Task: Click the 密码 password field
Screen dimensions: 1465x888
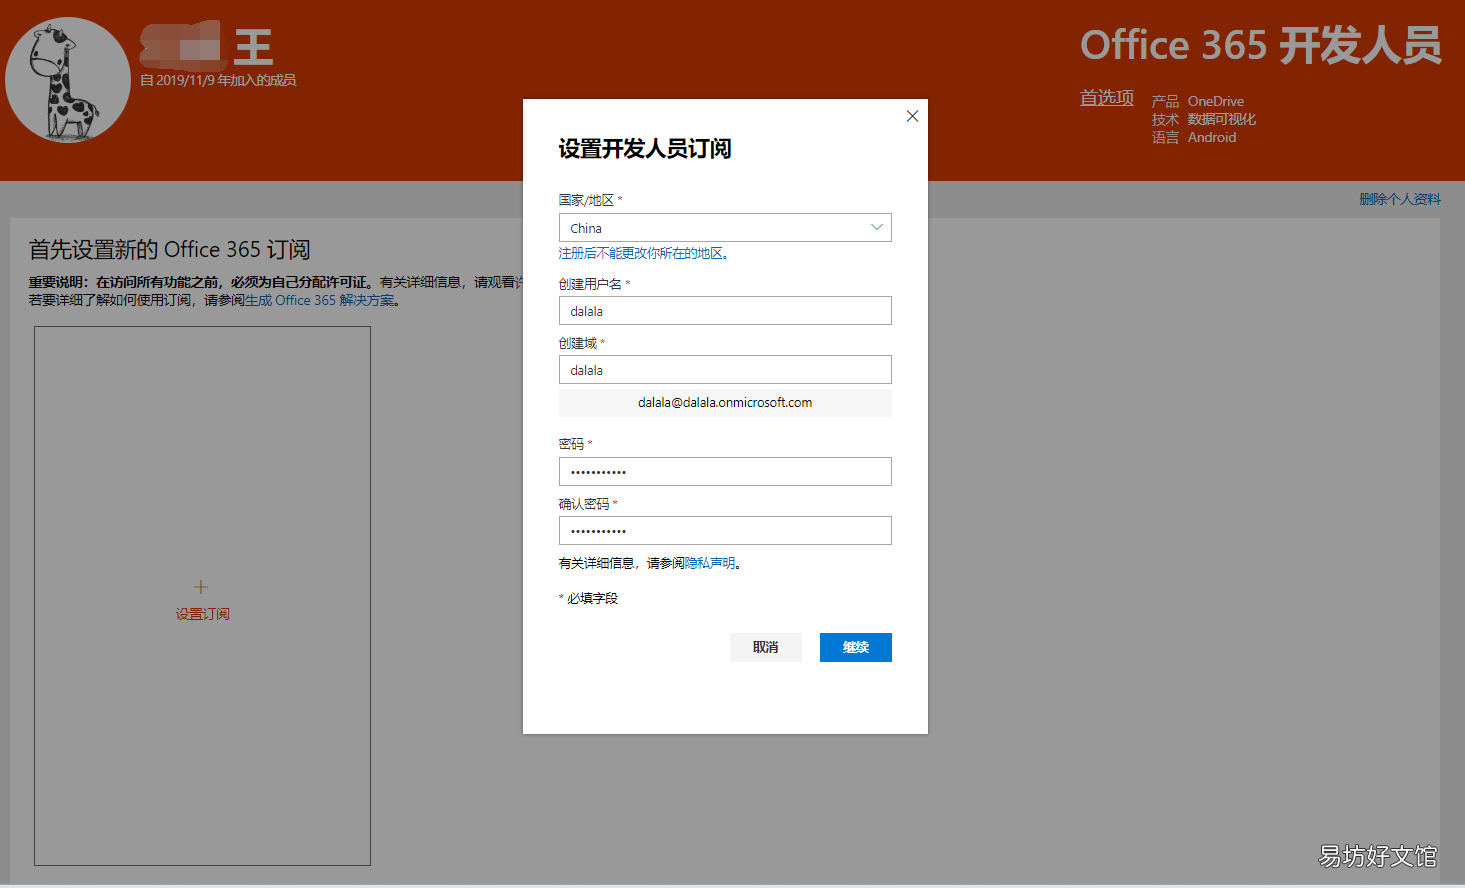Action: 725,472
